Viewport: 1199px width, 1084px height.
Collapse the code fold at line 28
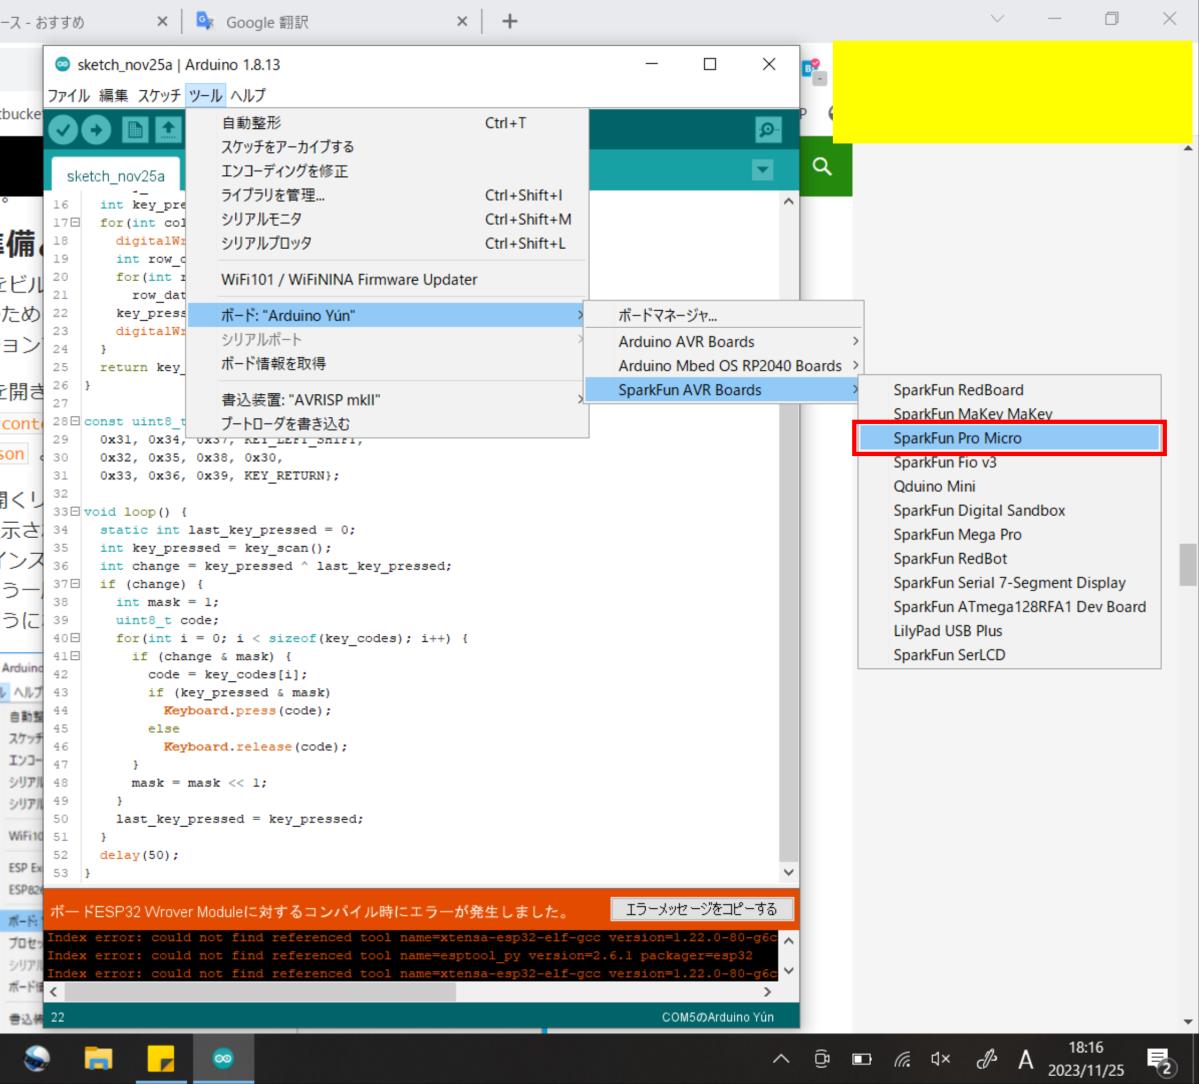75,421
